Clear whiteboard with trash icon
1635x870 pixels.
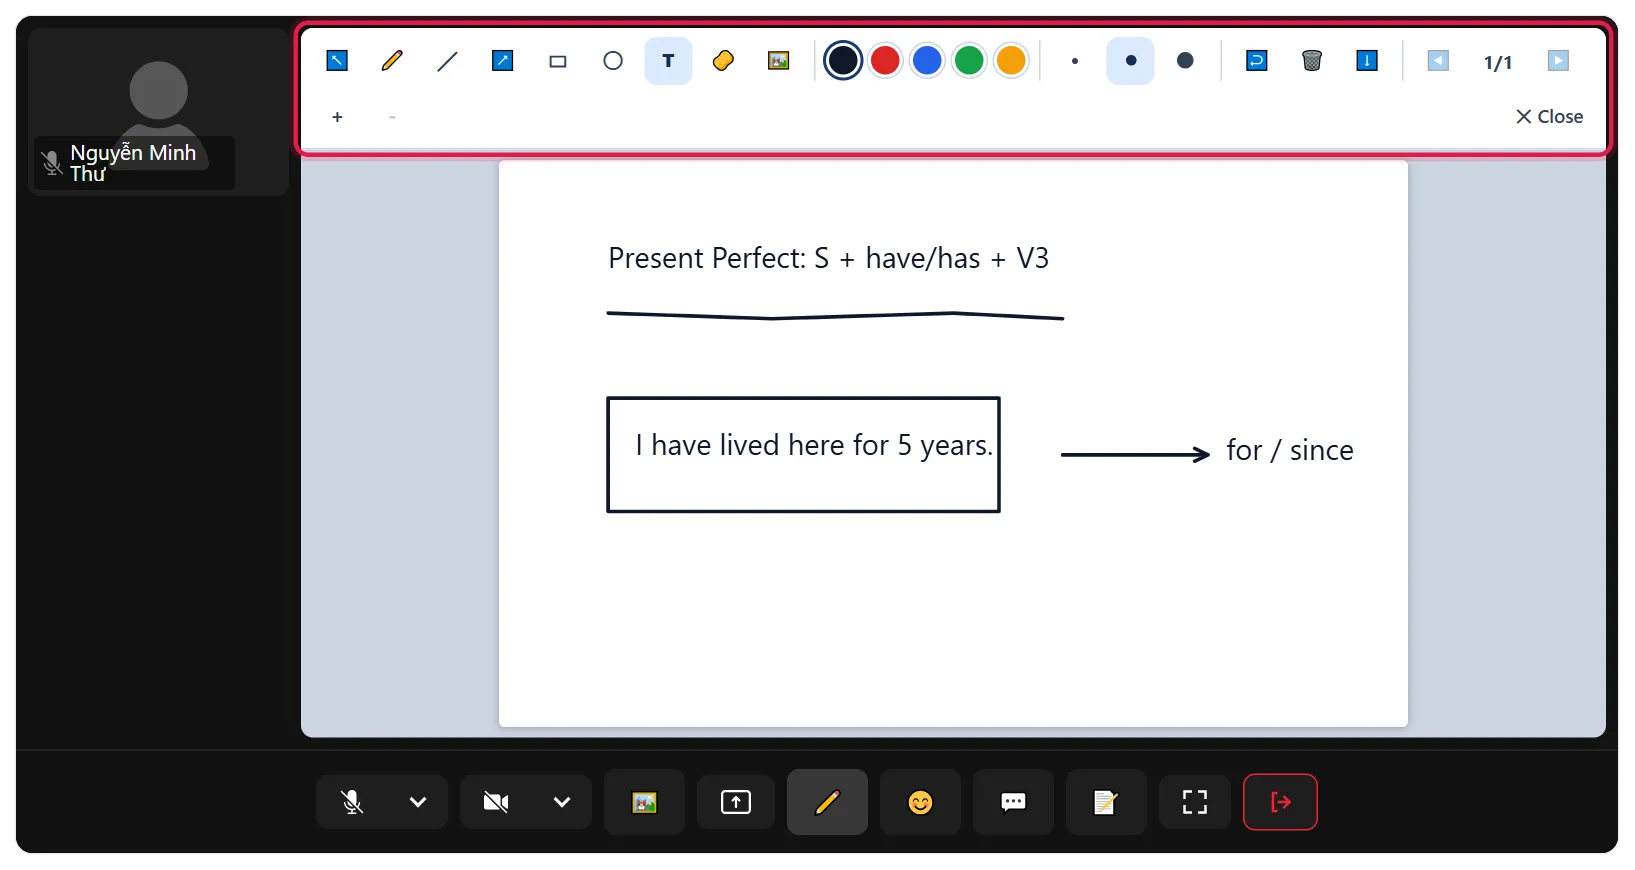pos(1312,61)
